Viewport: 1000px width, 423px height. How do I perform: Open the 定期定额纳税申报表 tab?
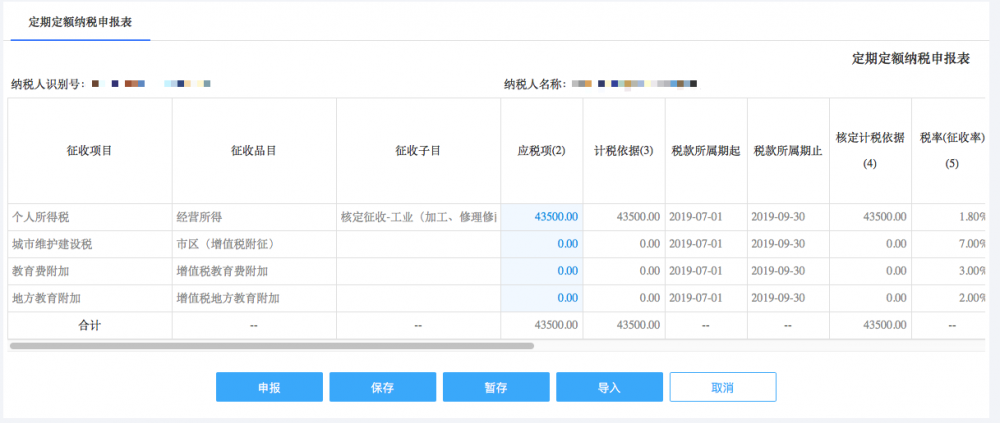pos(80,21)
